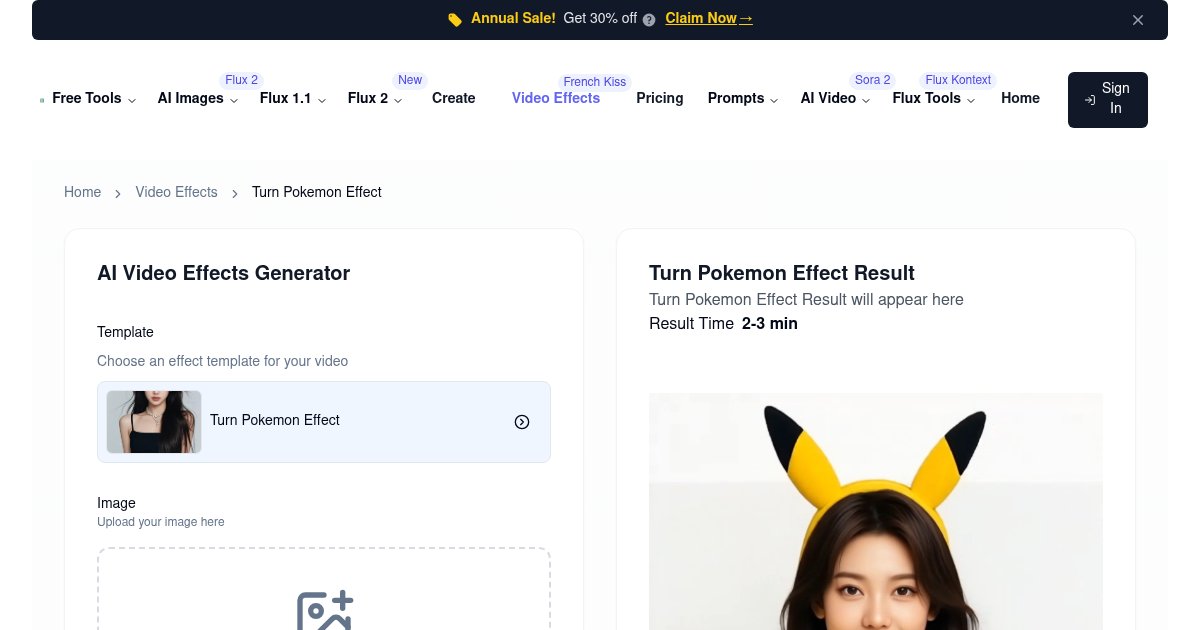Click the Pikachu ears result preview image

click(876, 511)
